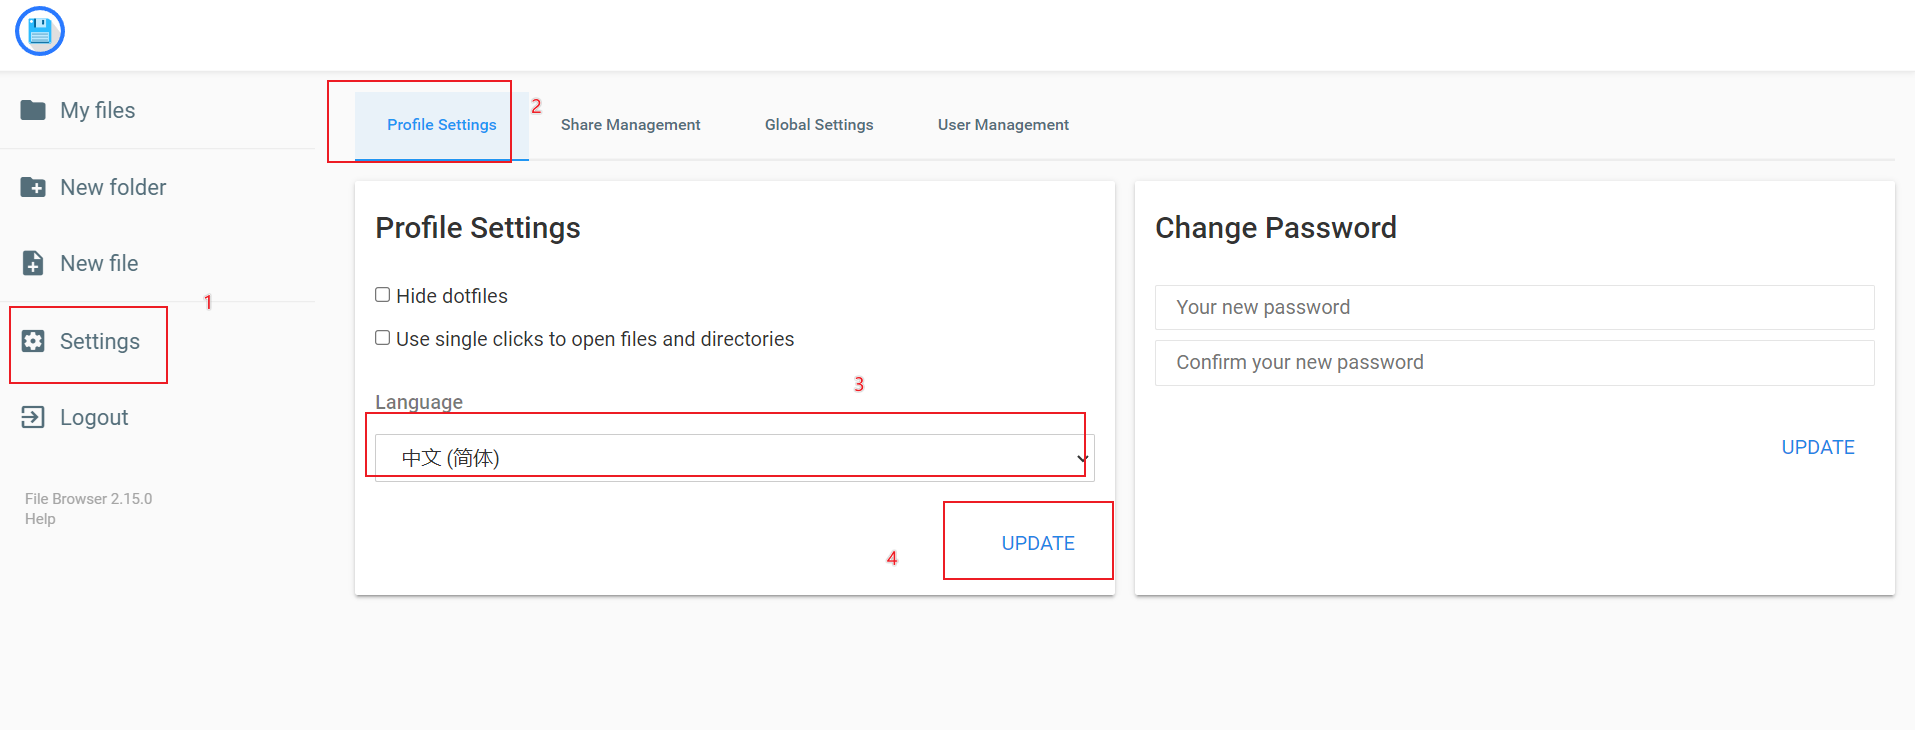Screen dimensions: 1915x730
Task: Open the Share Management tab
Action: 630,125
